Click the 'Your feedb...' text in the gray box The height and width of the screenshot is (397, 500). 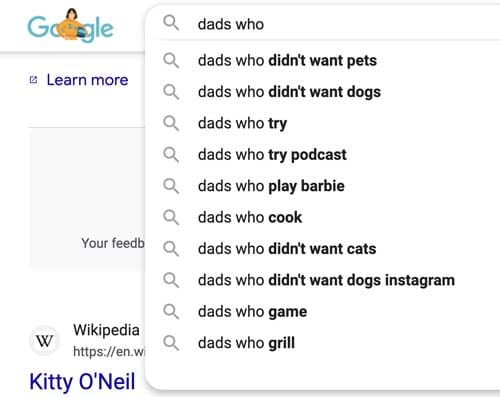coord(113,243)
